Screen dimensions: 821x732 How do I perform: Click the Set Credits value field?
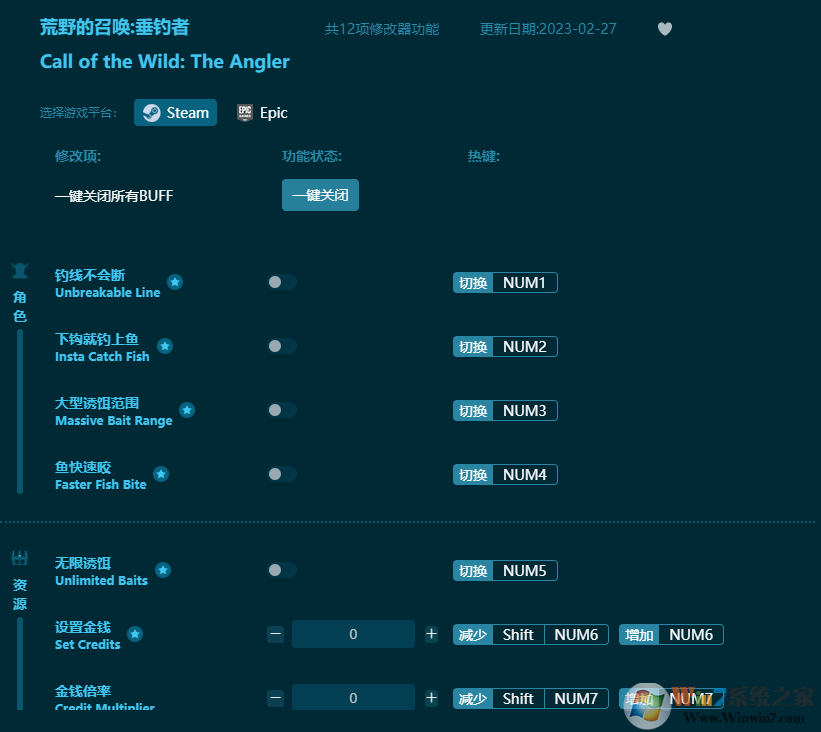point(353,634)
